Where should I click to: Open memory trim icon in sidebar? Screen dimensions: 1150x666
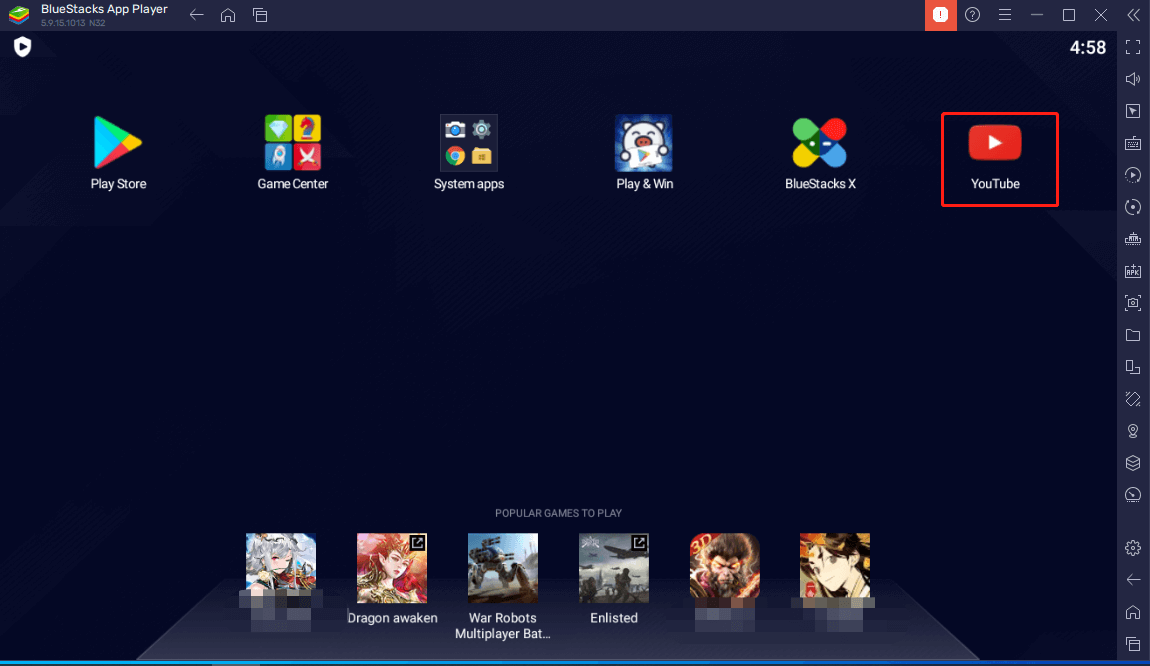pyautogui.click(x=1133, y=239)
